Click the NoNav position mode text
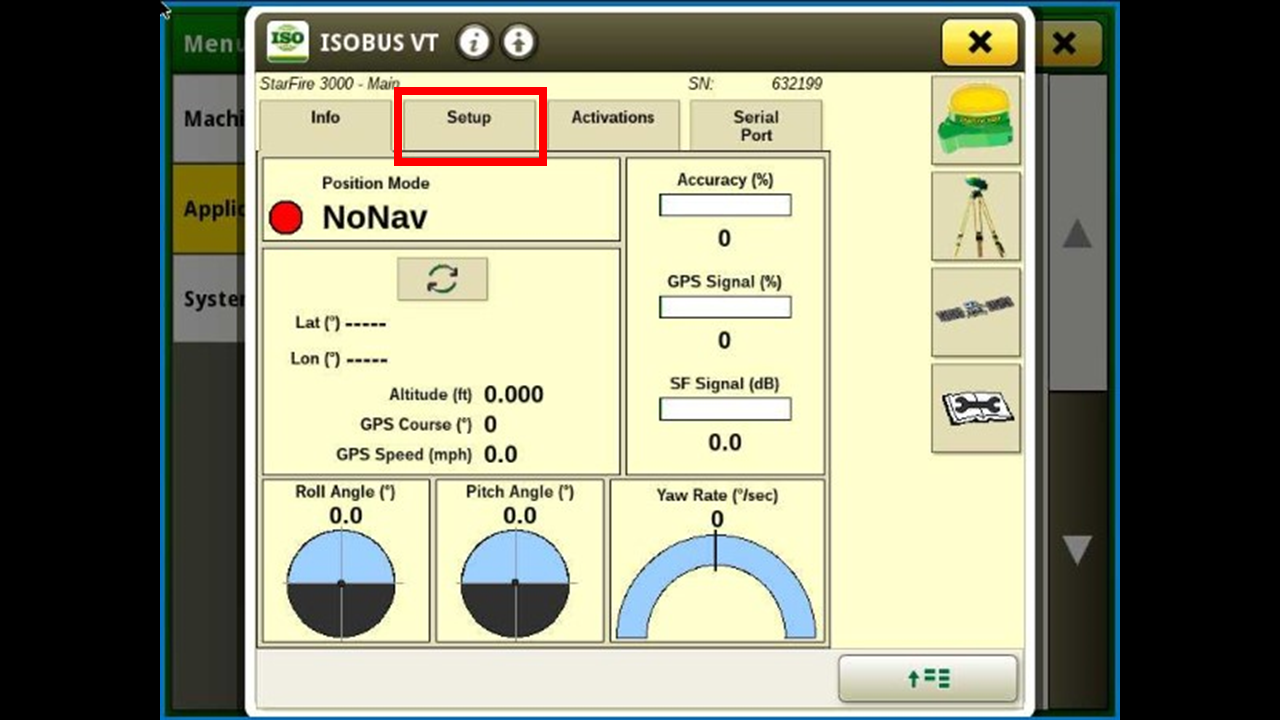1280x720 pixels. (375, 218)
